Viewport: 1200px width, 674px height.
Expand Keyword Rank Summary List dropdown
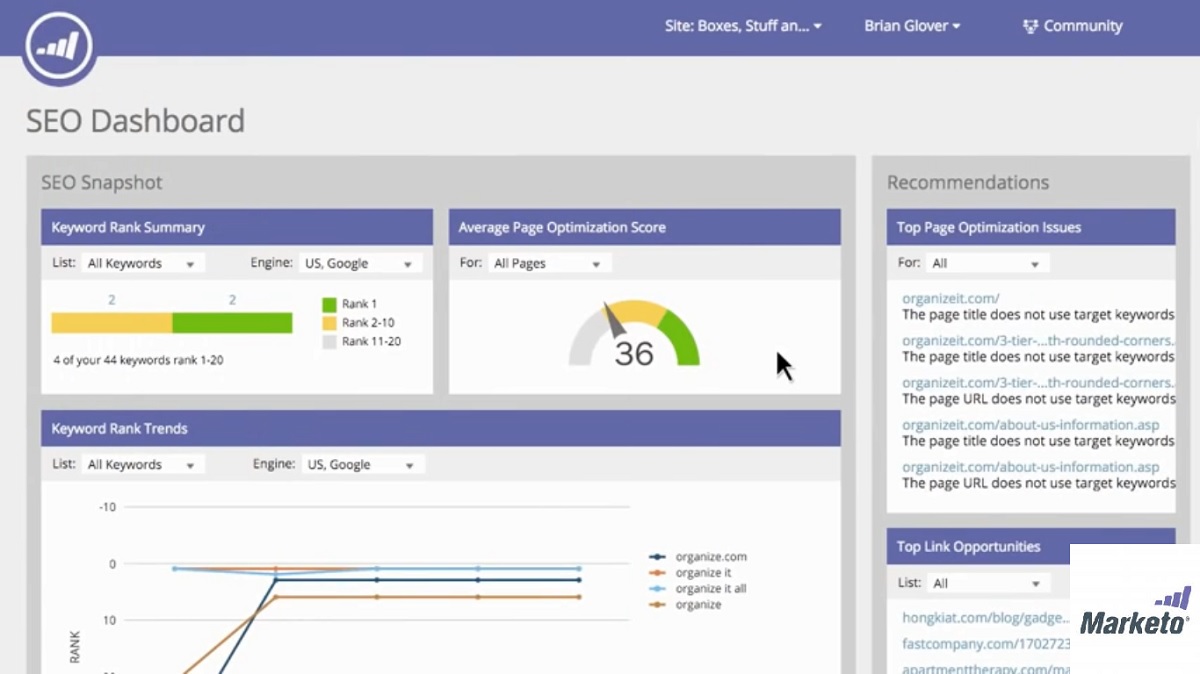(140, 264)
